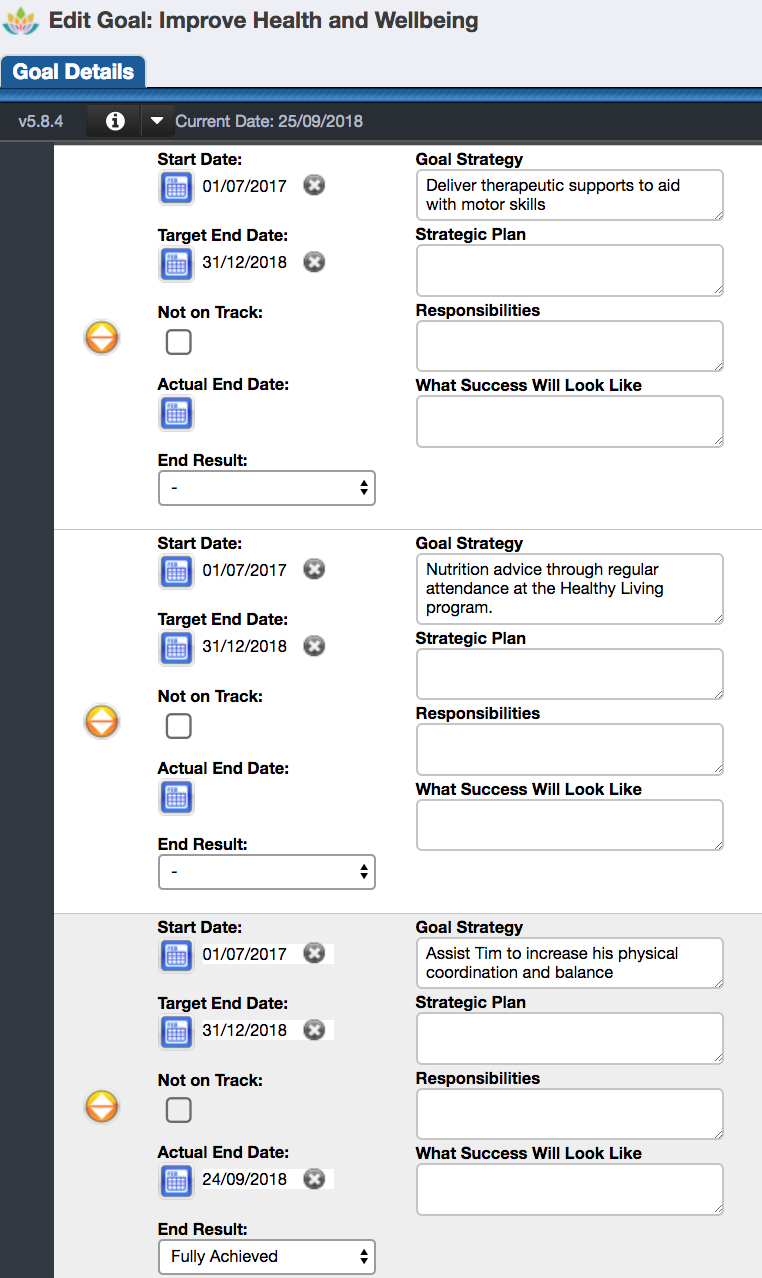The height and width of the screenshot is (1278, 762).
Task: Clear the Target End Date 31/12/2018 in bottom strategy
Action: [x=314, y=1031]
